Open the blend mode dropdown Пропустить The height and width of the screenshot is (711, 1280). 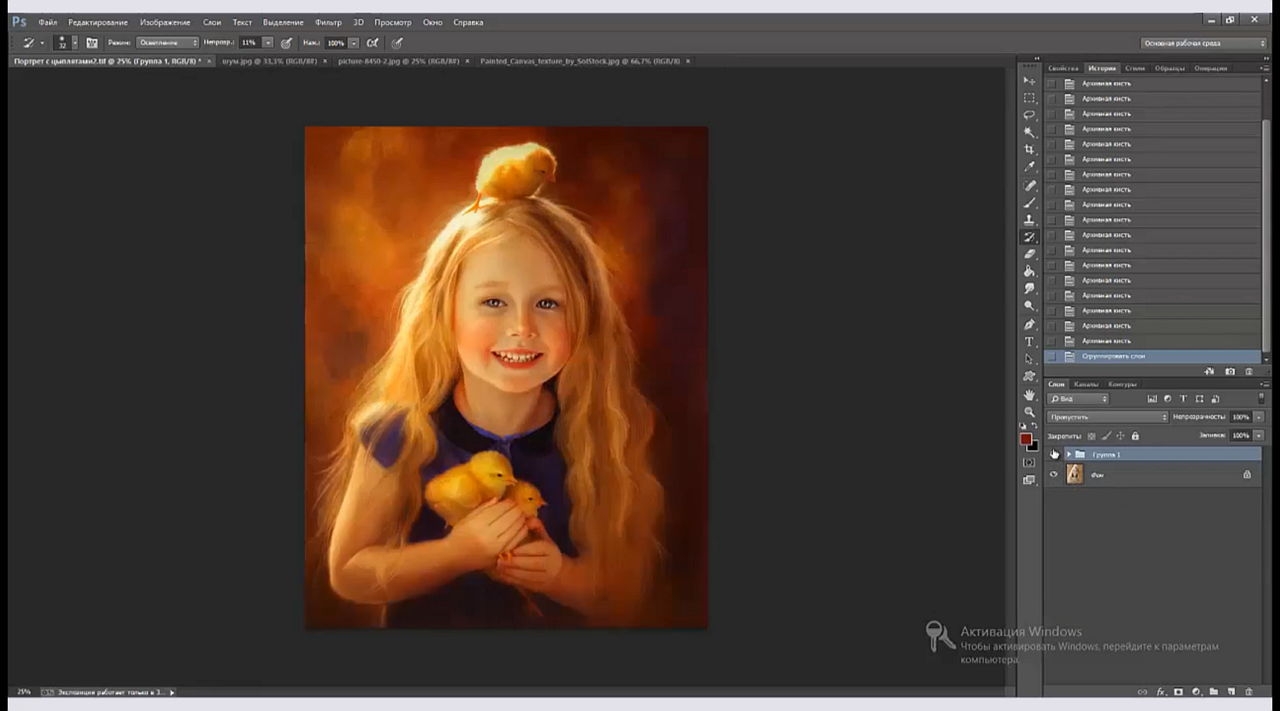click(1107, 417)
